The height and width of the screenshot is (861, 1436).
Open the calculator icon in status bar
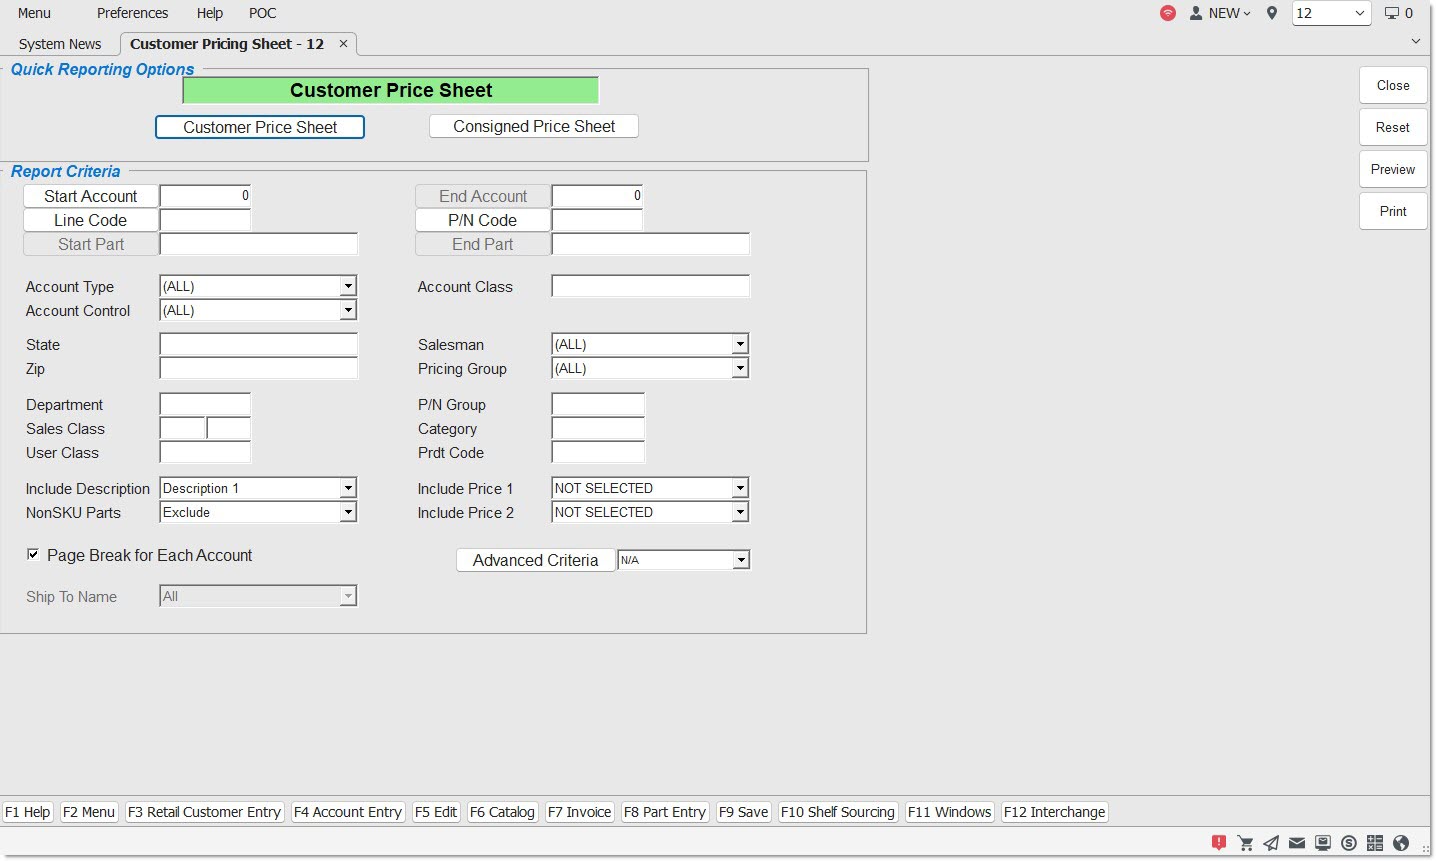click(1375, 843)
